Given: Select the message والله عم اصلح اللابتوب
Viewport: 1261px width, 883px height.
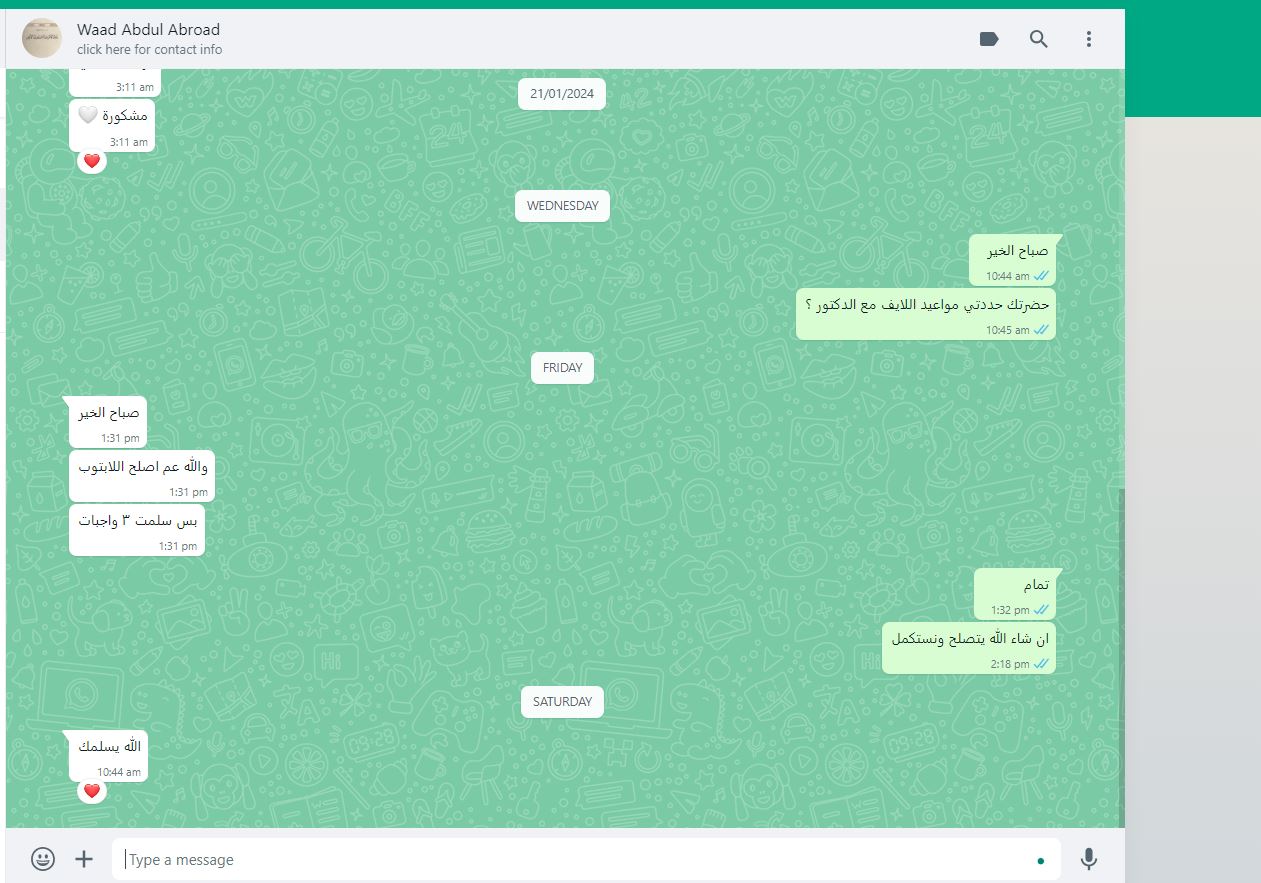Looking at the screenshot, I should [x=142, y=476].
